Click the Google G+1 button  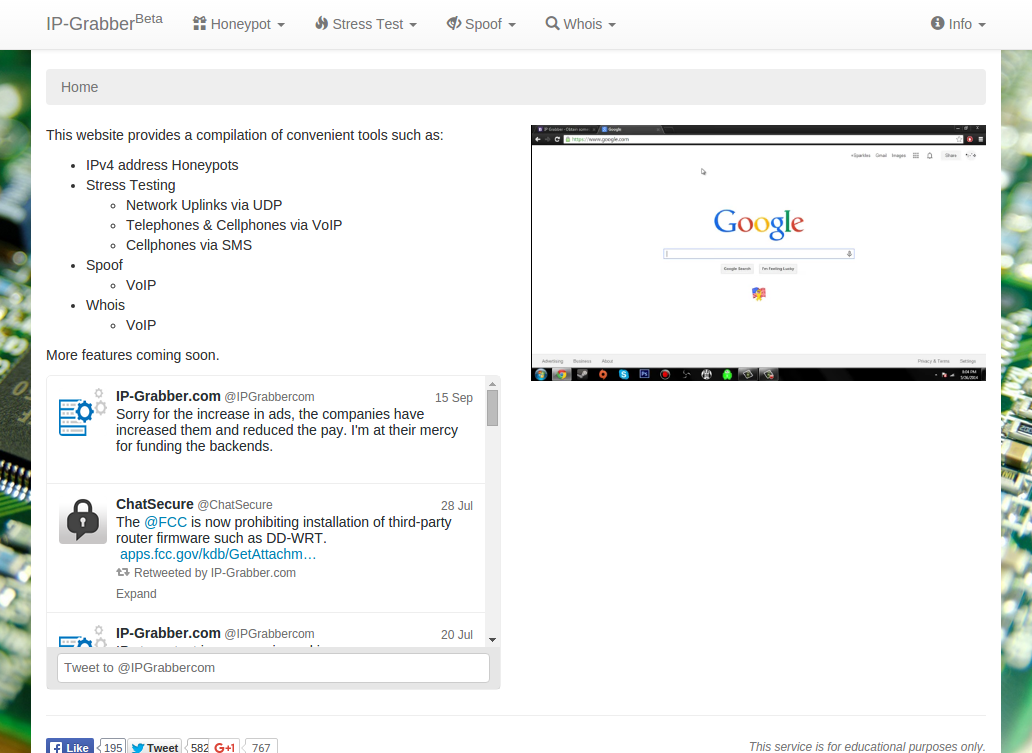224,746
